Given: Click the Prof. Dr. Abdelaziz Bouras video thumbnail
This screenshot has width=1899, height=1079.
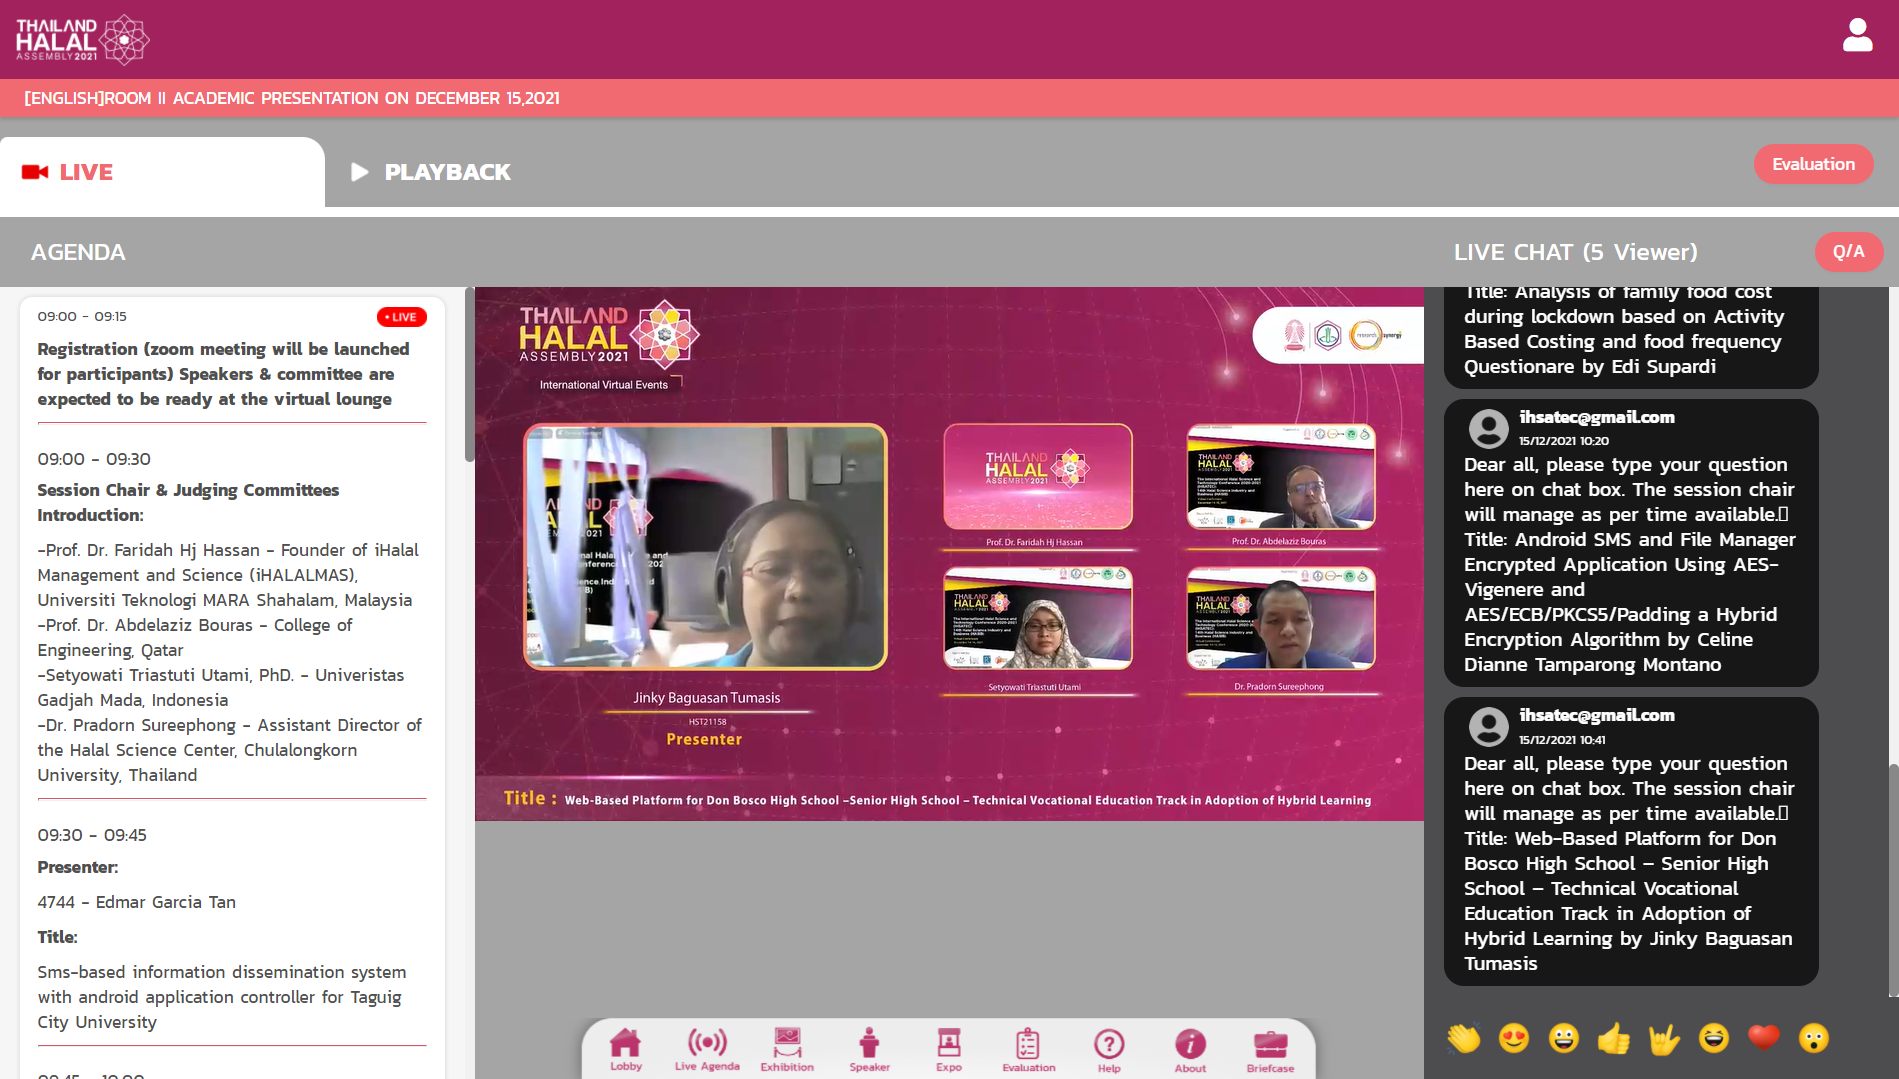Looking at the screenshot, I should point(1281,477).
